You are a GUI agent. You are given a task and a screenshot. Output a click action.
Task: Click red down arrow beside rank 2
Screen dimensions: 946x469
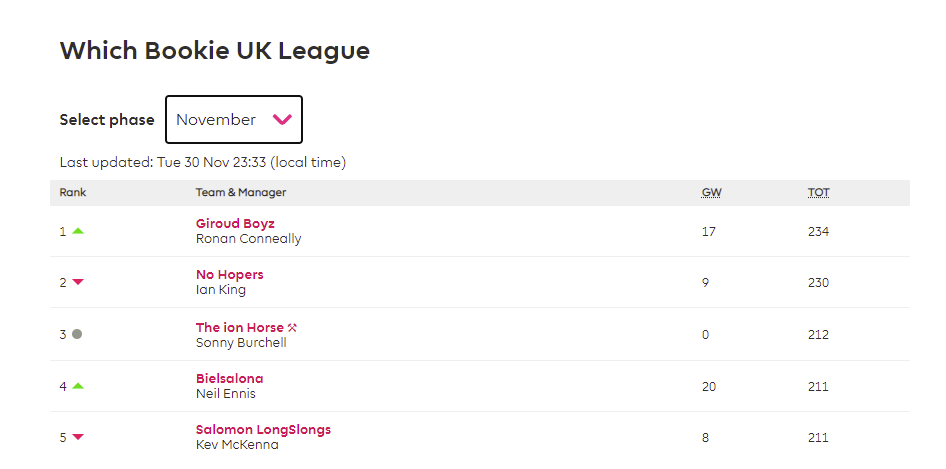click(78, 282)
